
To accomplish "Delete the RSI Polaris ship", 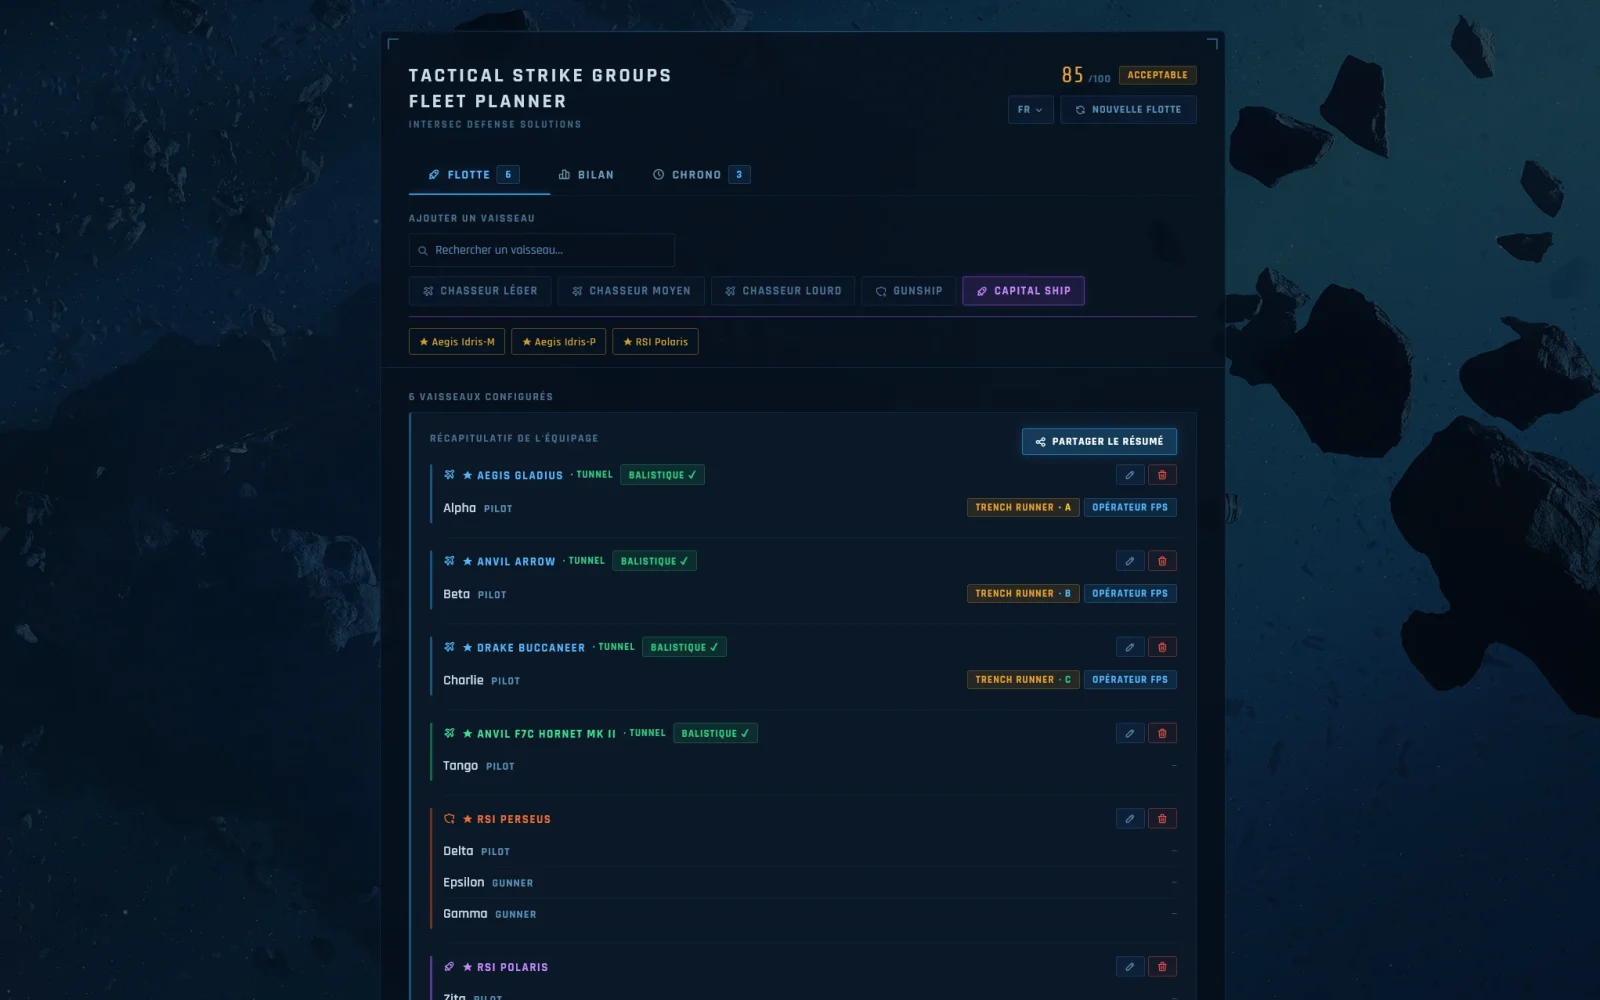I will [x=1162, y=966].
